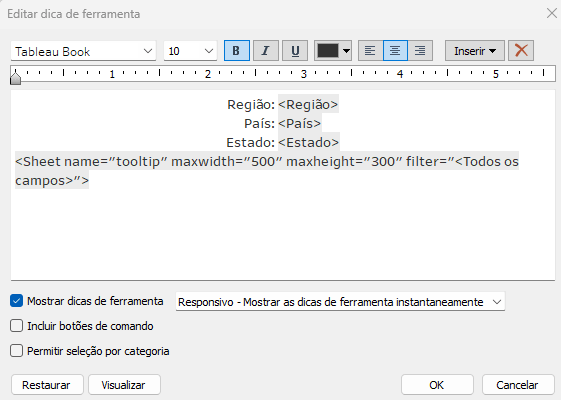561x400 pixels.
Task: Toggle Italic formatting button
Action: [x=265, y=50]
